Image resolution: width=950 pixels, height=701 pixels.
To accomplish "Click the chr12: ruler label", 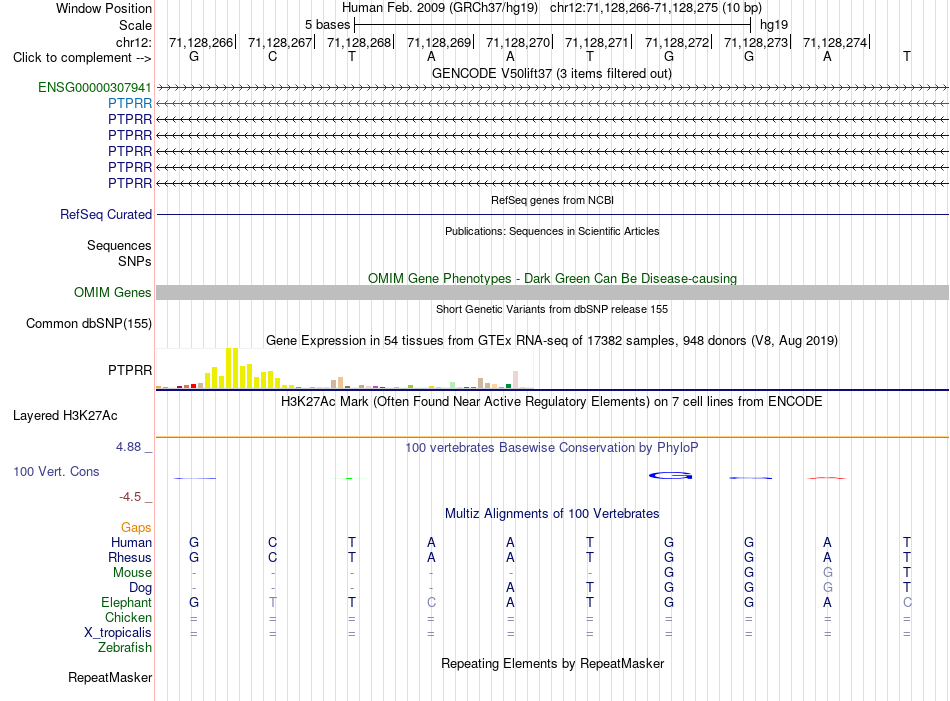I will point(134,42).
